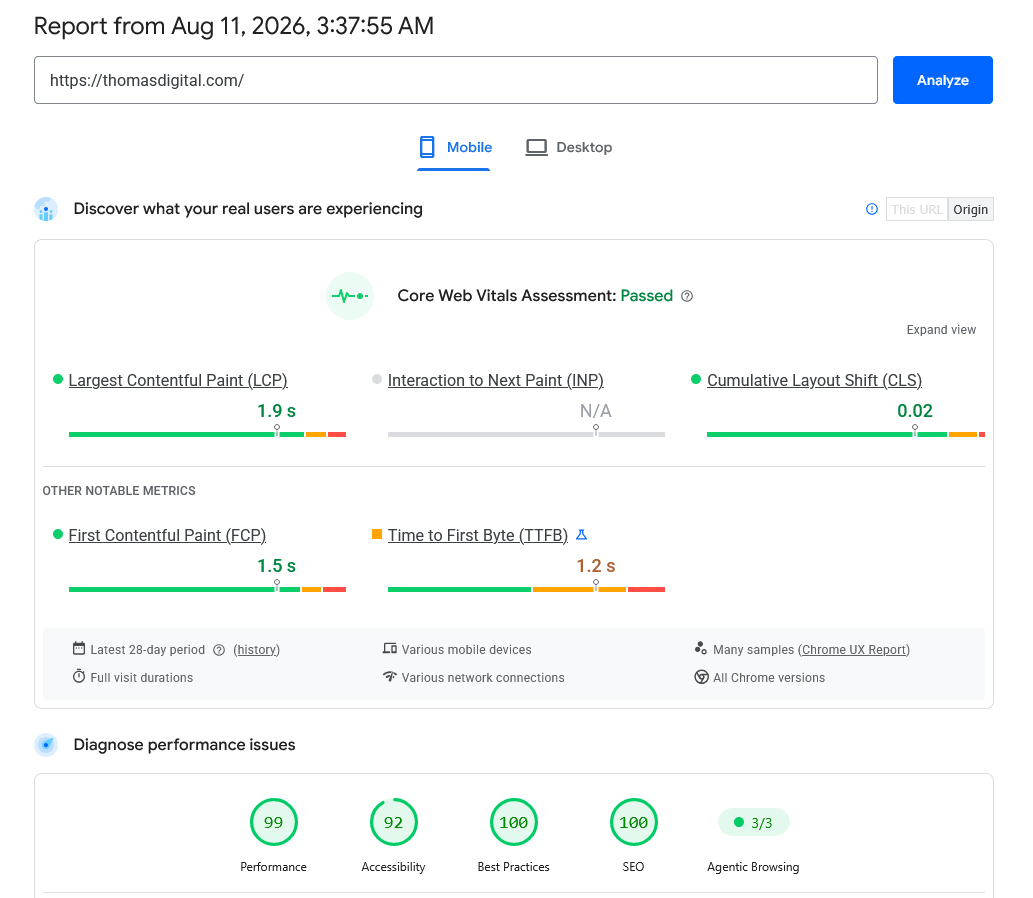Screen dimensions: 1033x898
Task: Click the experimental flask icon beside TTFB
Action: click(581, 534)
